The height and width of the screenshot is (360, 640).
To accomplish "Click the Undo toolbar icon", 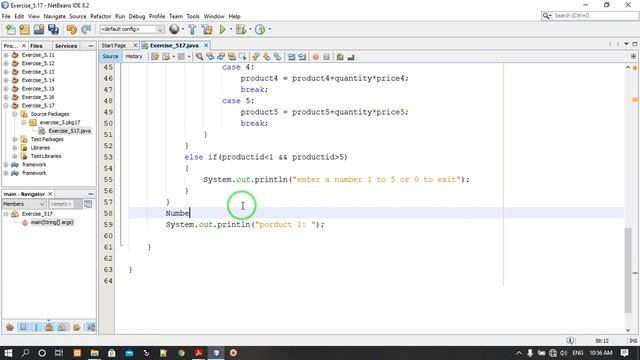I will click(x=72, y=29).
